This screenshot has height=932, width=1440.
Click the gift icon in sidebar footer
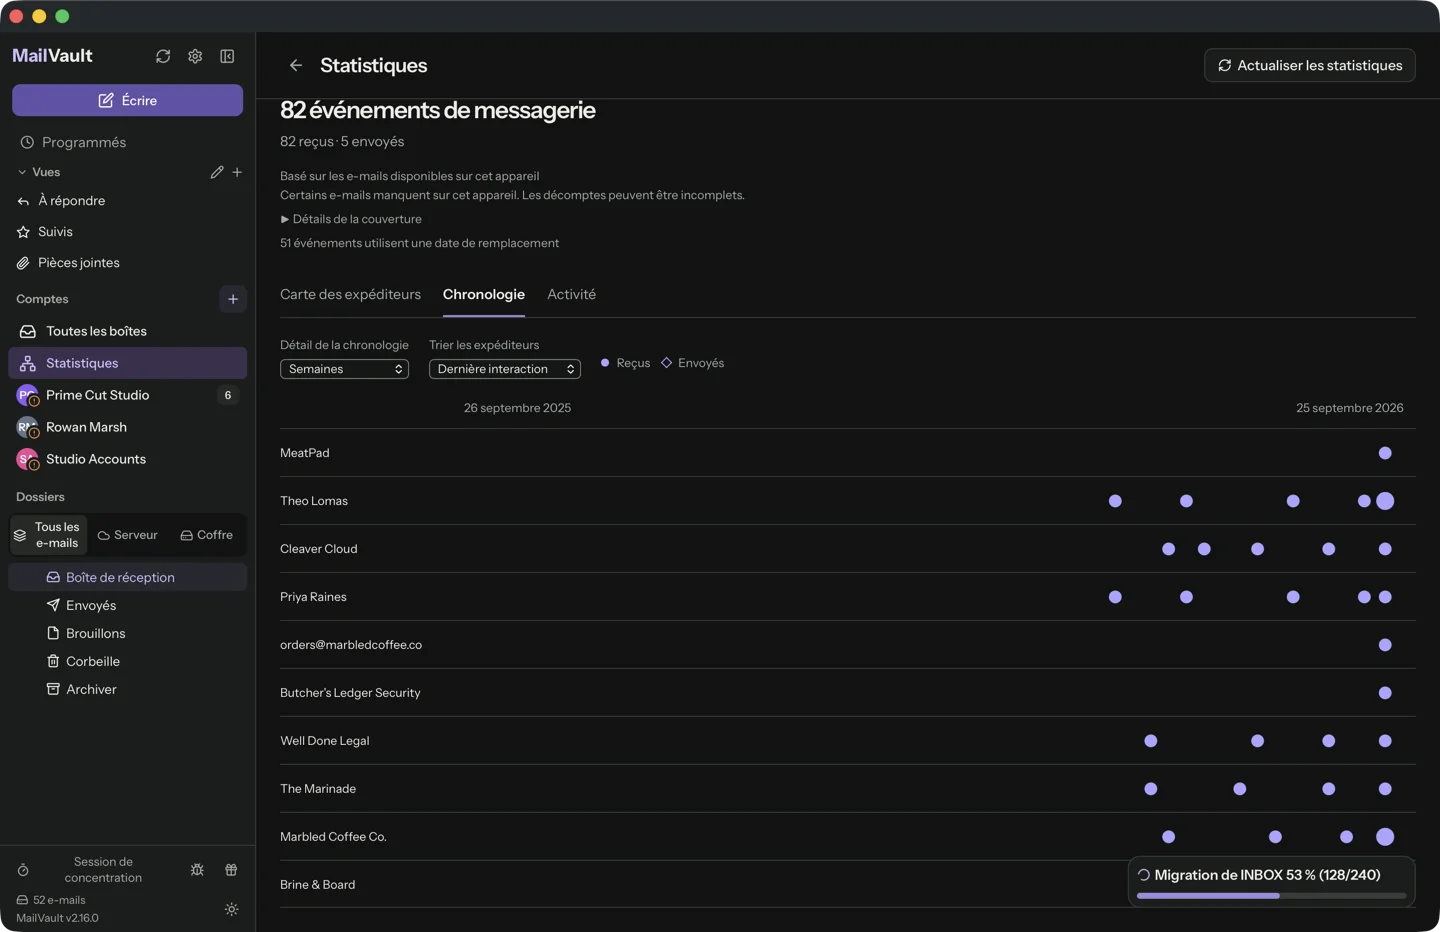click(x=231, y=870)
